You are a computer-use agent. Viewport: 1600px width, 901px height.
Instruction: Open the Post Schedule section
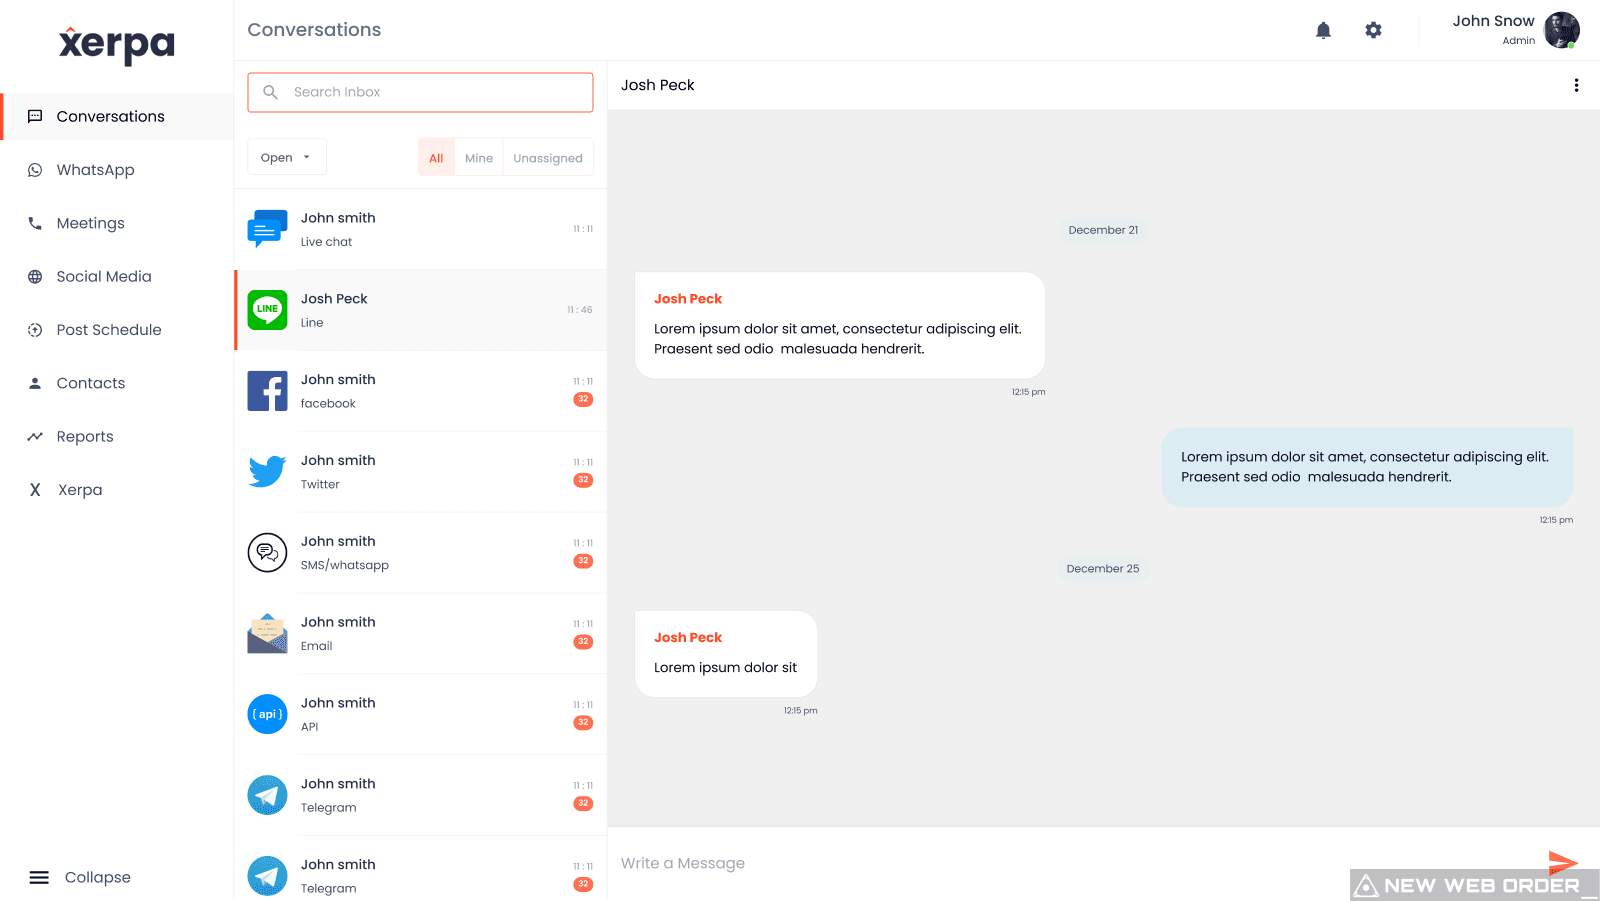coord(108,330)
